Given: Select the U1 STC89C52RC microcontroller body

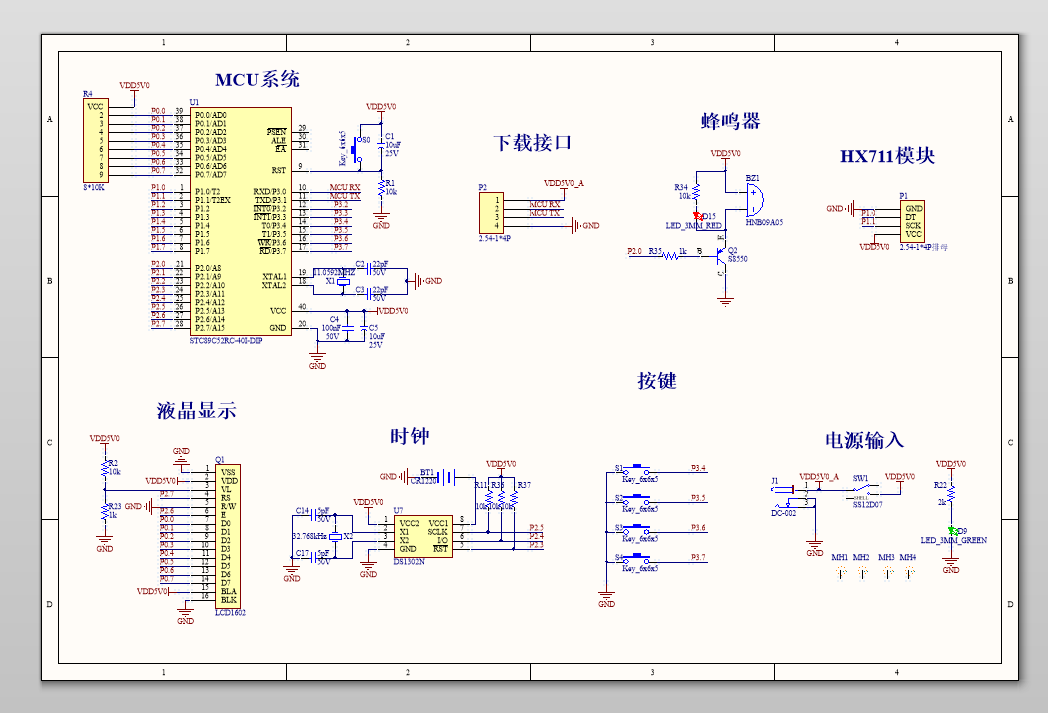Looking at the screenshot, I should [241, 221].
